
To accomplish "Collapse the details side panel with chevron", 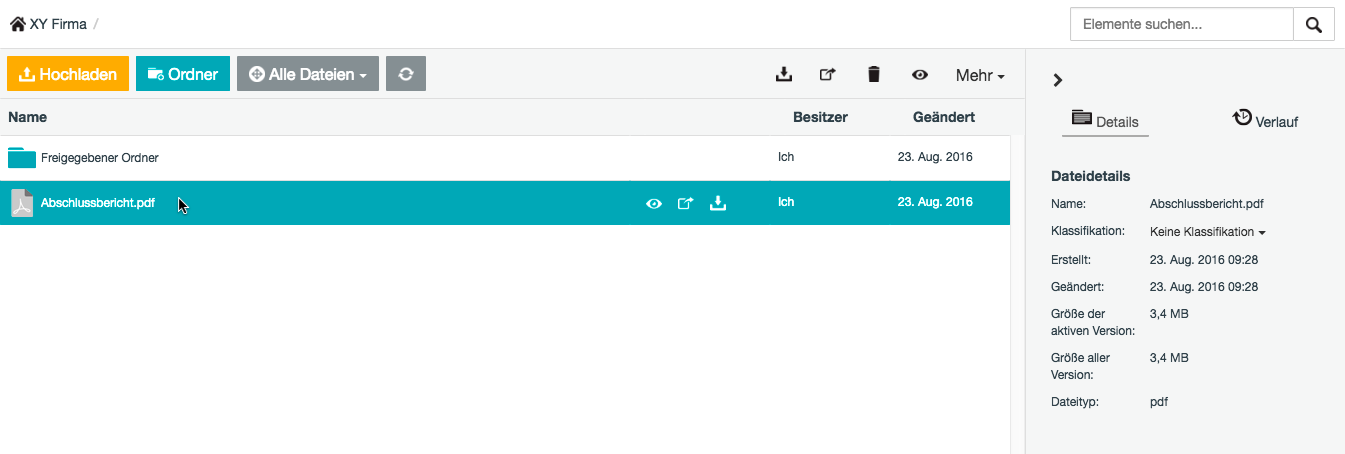I will [1058, 80].
